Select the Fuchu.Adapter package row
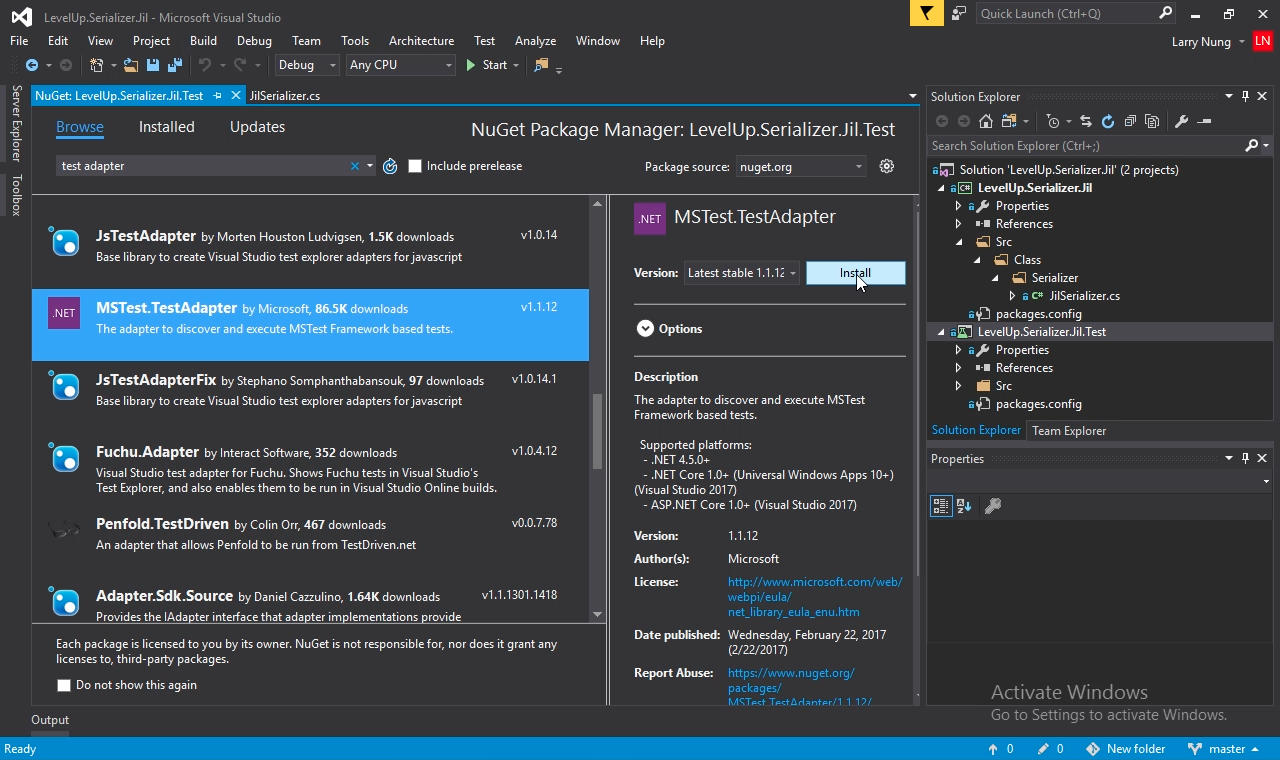The height and width of the screenshot is (760, 1280). [x=310, y=469]
